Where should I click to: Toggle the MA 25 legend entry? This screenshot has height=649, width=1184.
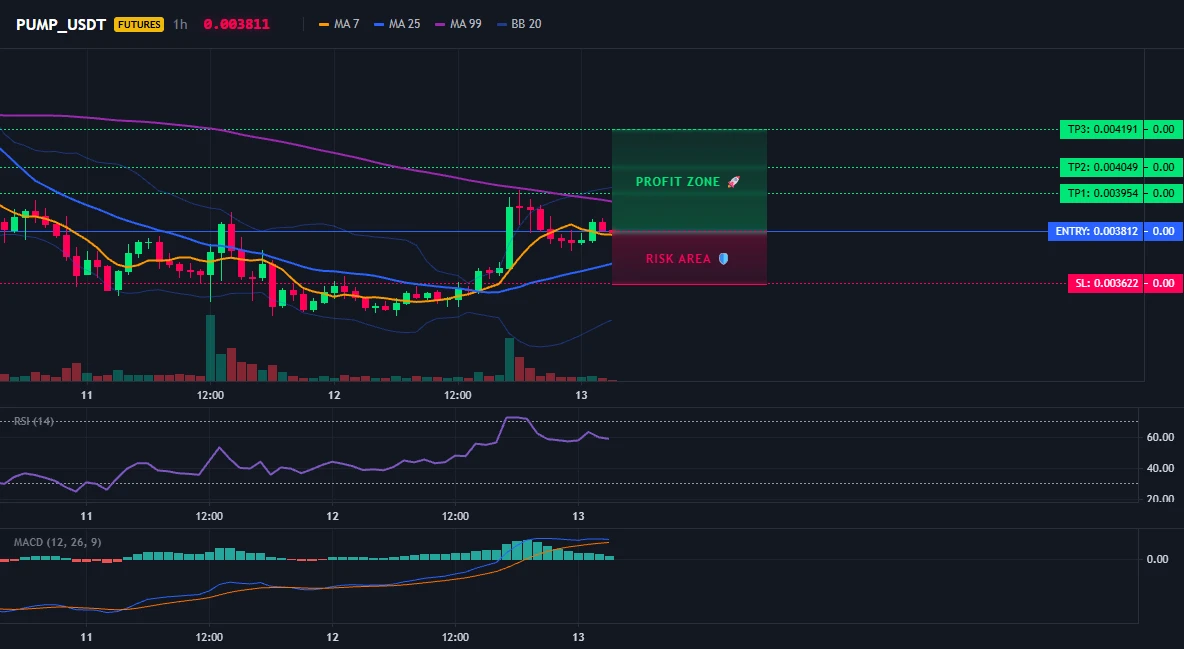(x=397, y=24)
